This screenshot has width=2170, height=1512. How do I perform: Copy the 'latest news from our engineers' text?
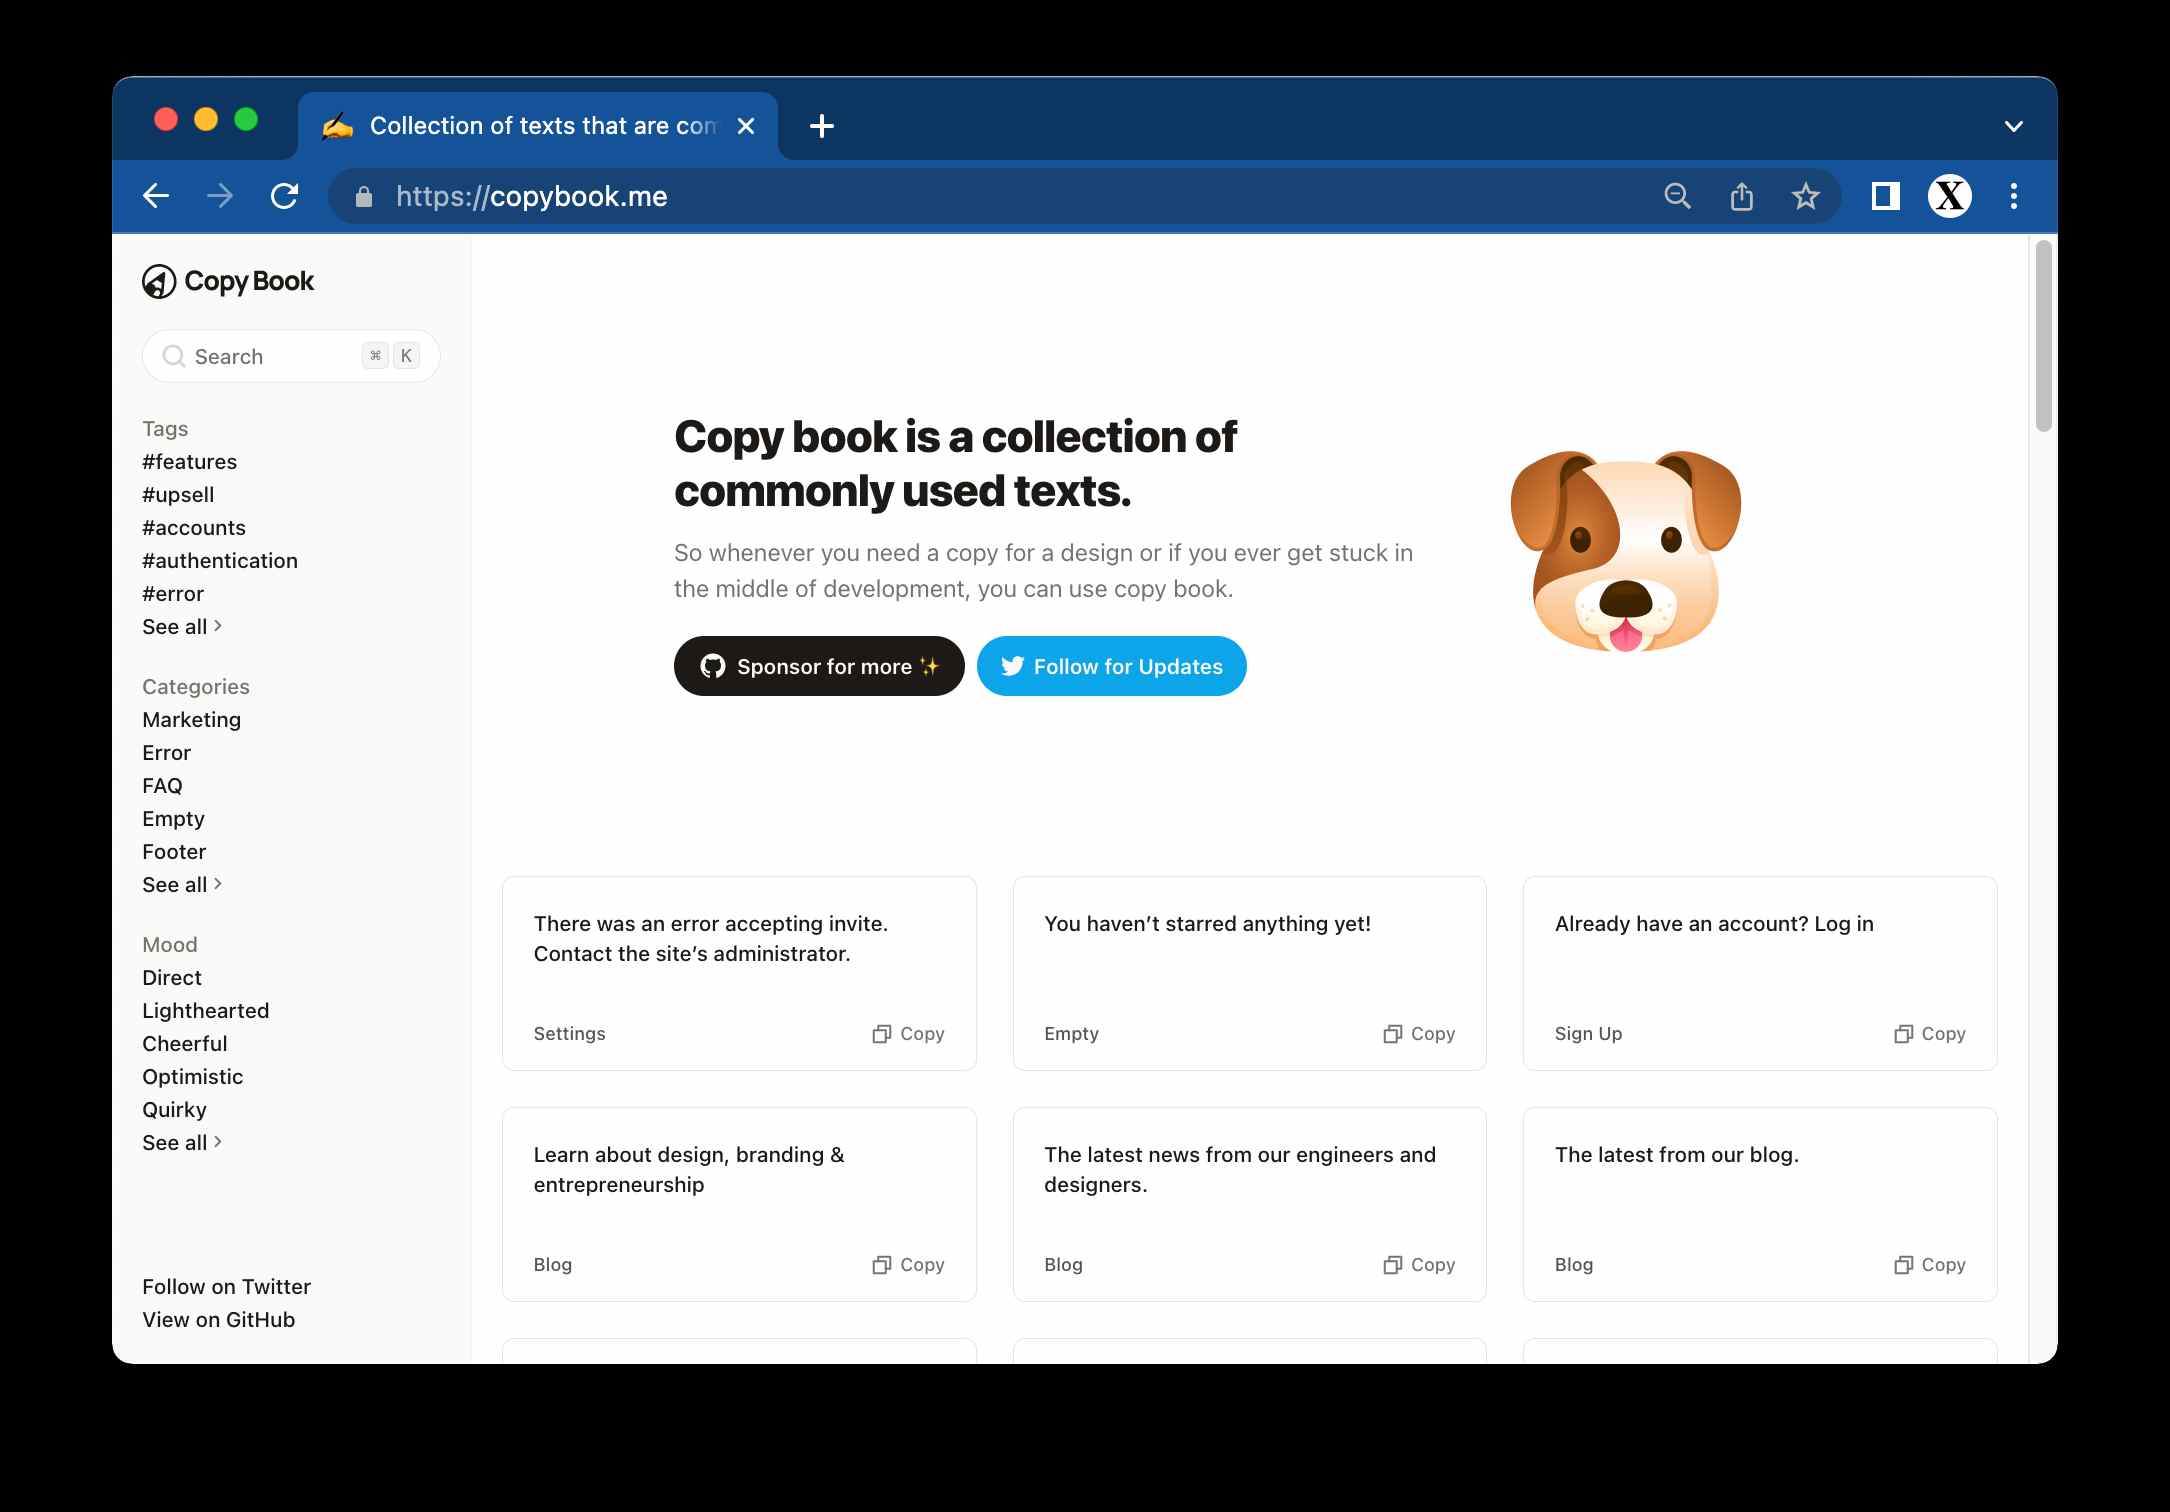coord(1419,1265)
